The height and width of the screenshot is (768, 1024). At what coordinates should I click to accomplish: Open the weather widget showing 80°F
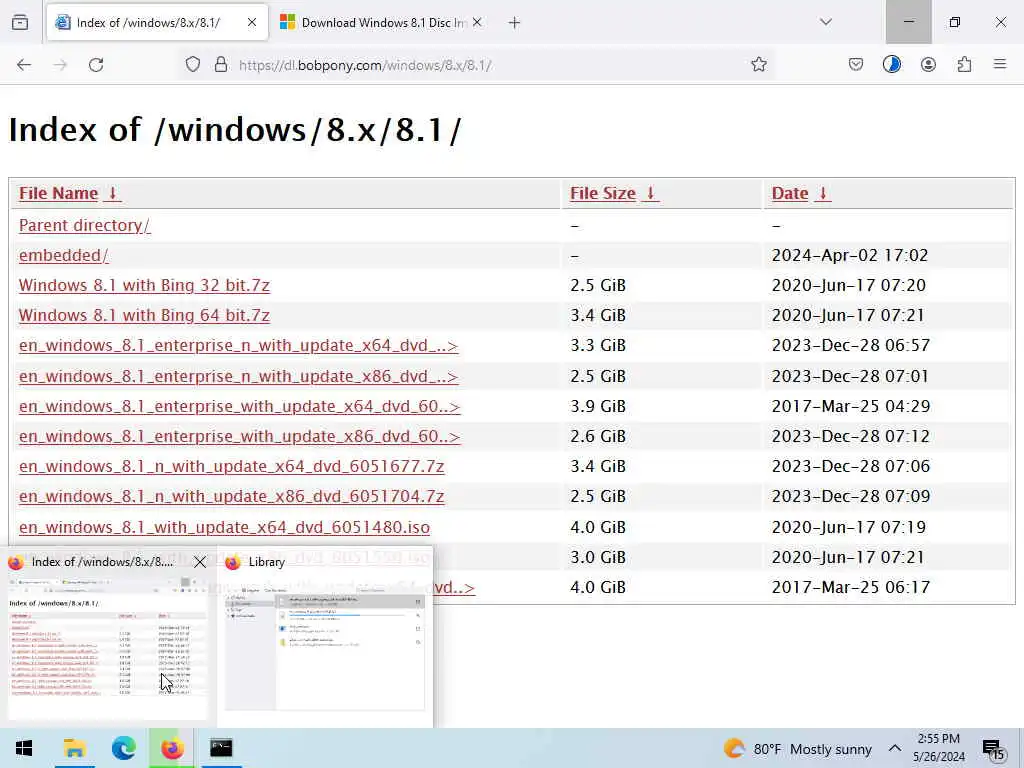pyautogui.click(x=798, y=749)
